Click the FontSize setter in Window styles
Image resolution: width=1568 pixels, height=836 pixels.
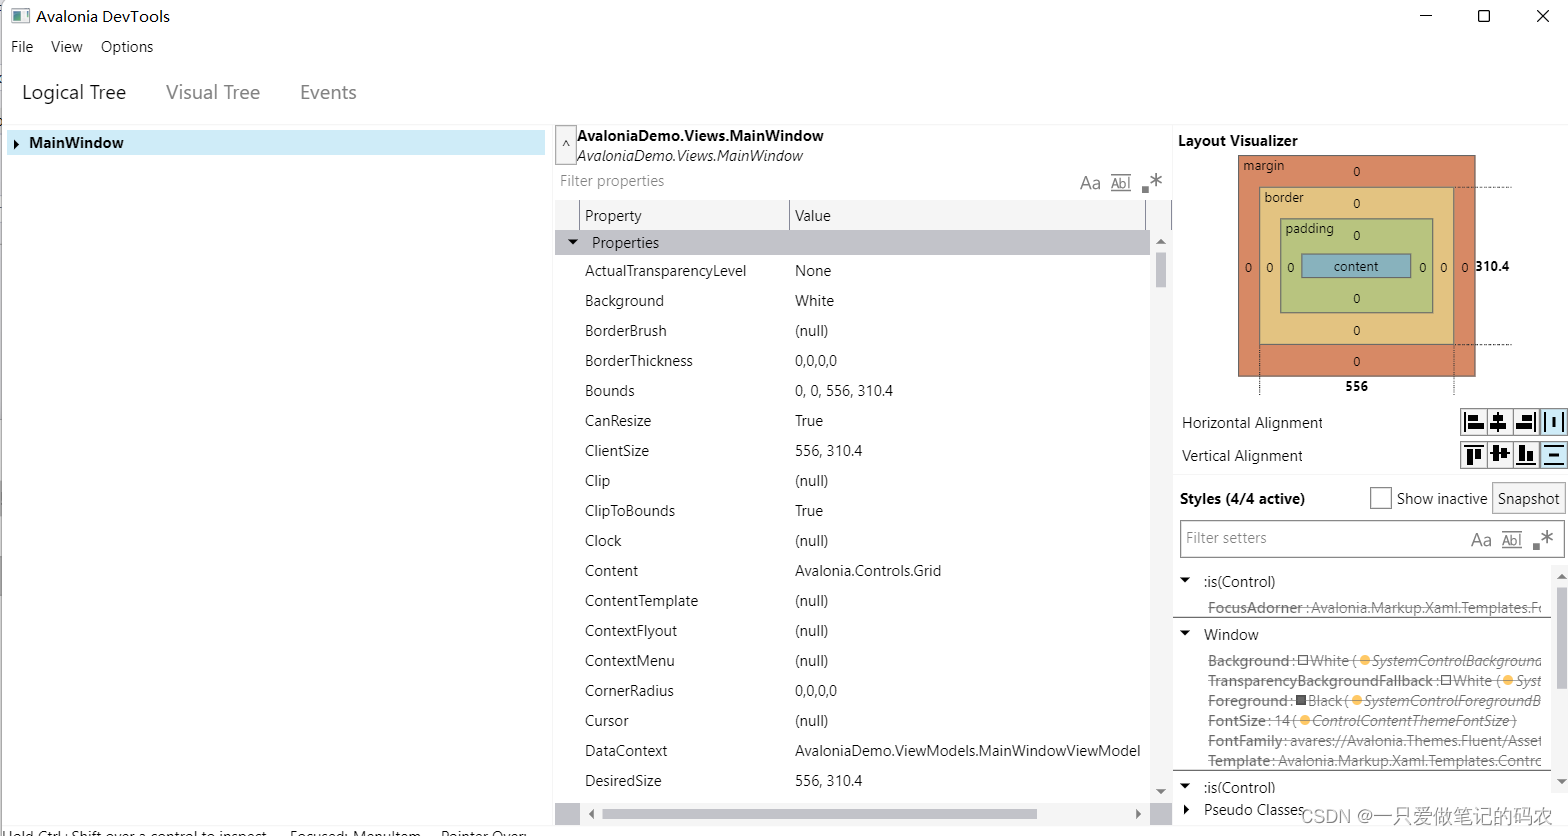[1362, 720]
